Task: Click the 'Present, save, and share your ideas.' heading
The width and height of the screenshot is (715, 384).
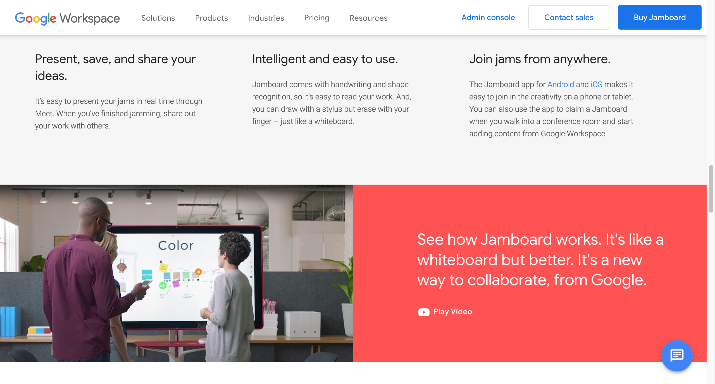Action: [115, 67]
